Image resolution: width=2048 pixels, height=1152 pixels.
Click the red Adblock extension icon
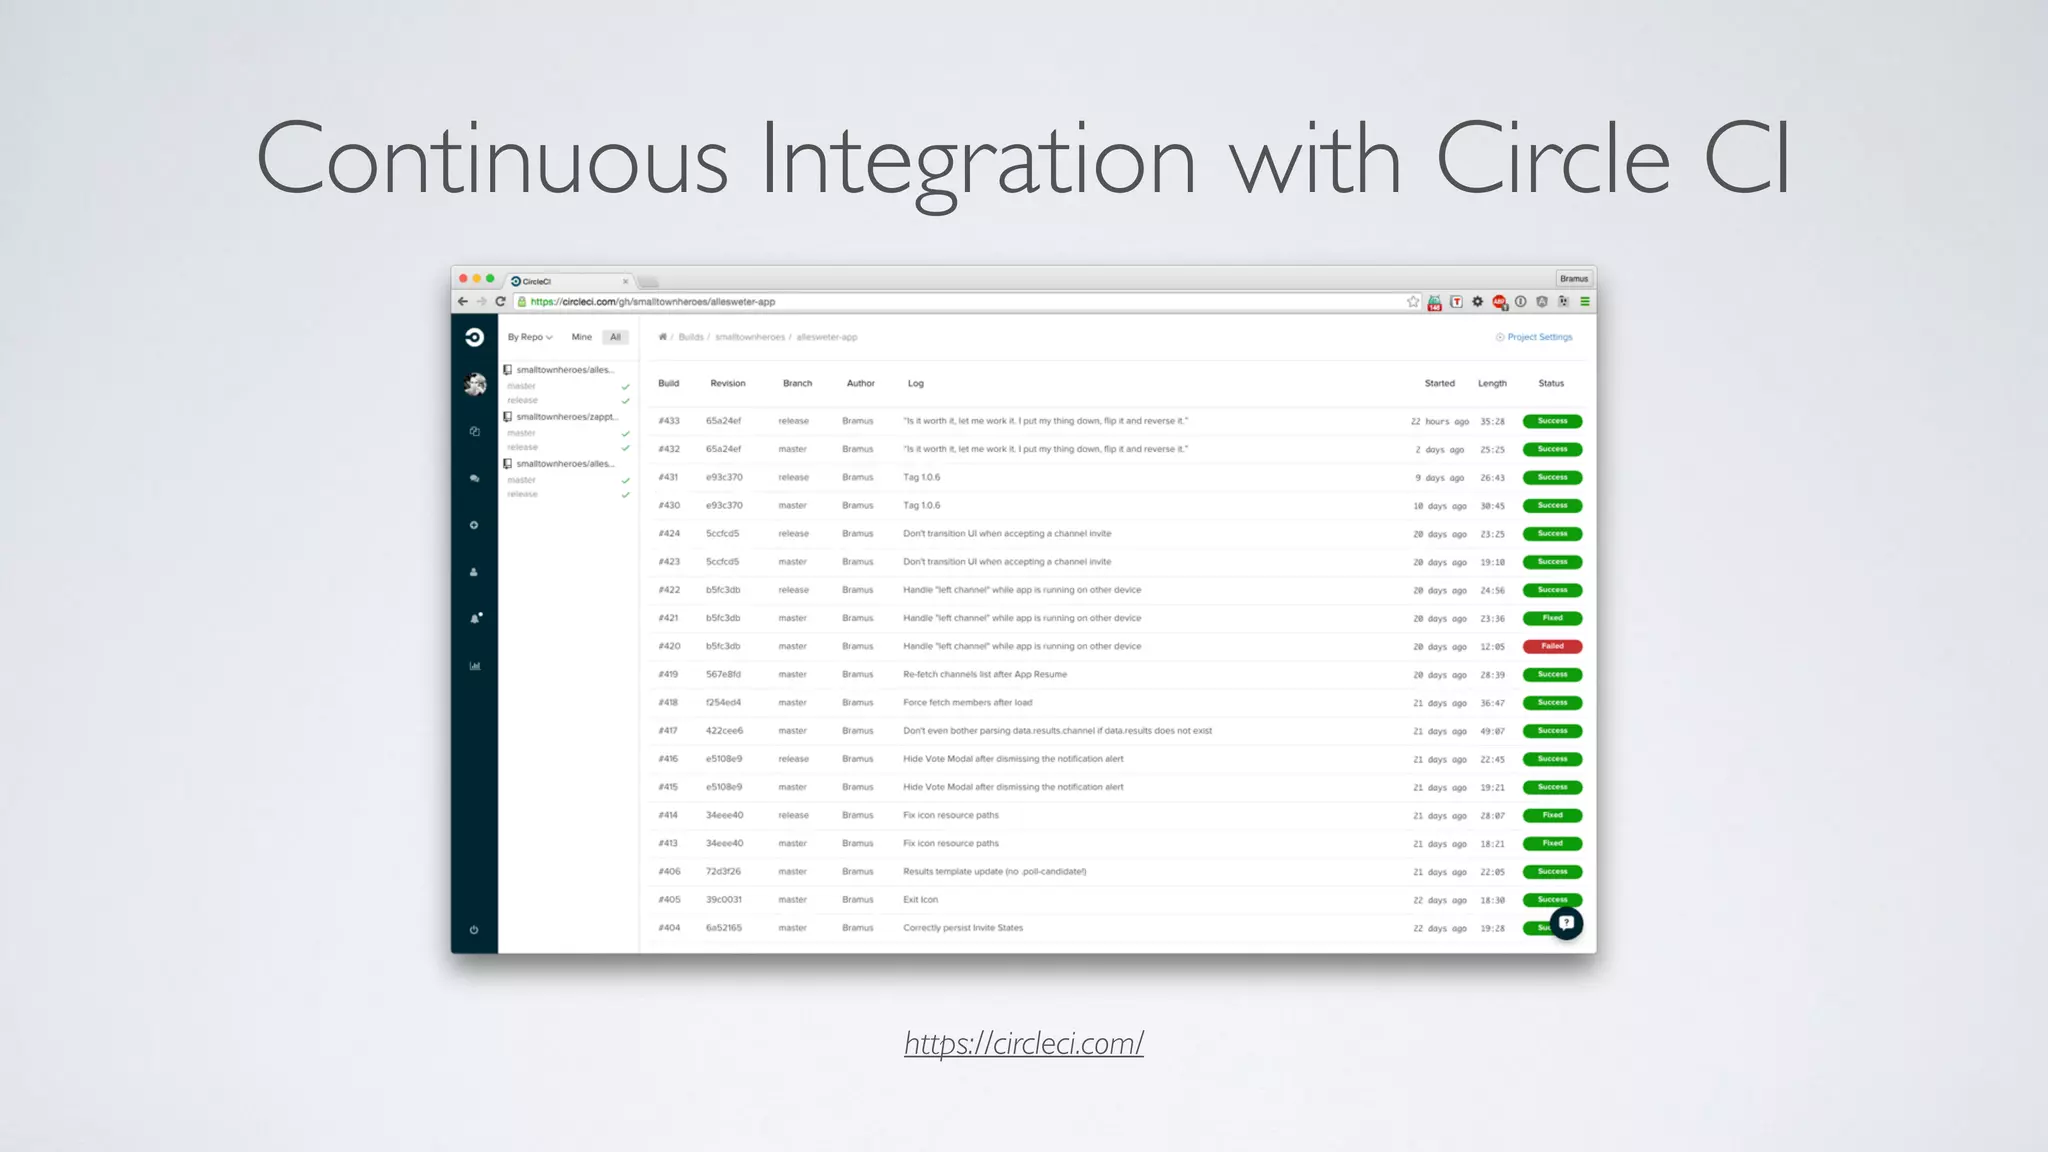(1499, 302)
